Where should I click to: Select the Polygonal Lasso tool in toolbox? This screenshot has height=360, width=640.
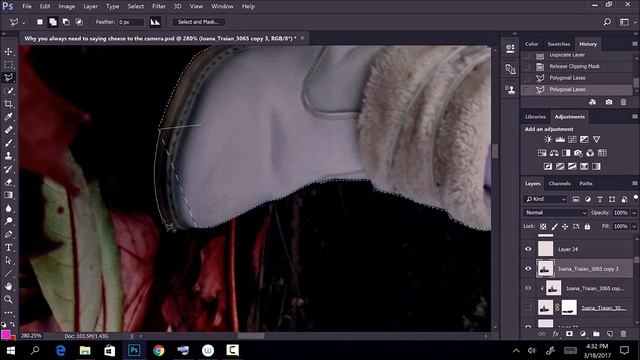coord(8,78)
